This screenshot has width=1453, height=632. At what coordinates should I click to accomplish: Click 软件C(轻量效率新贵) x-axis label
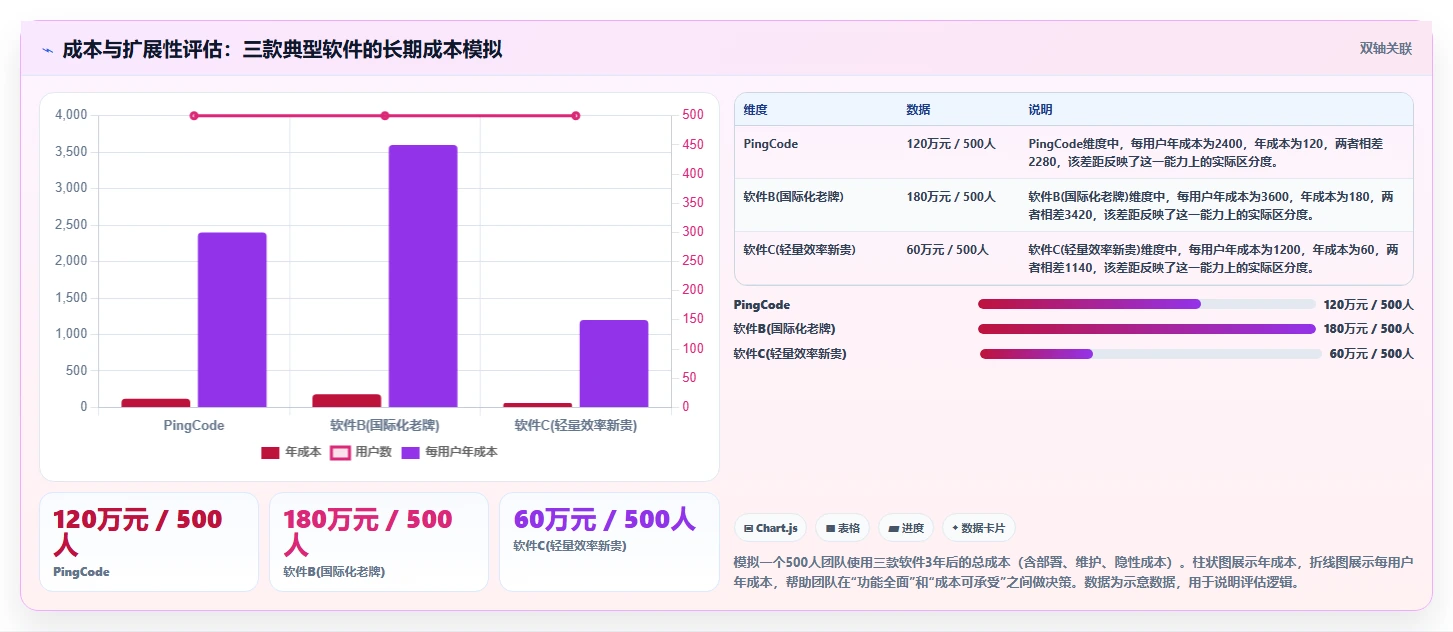576,425
